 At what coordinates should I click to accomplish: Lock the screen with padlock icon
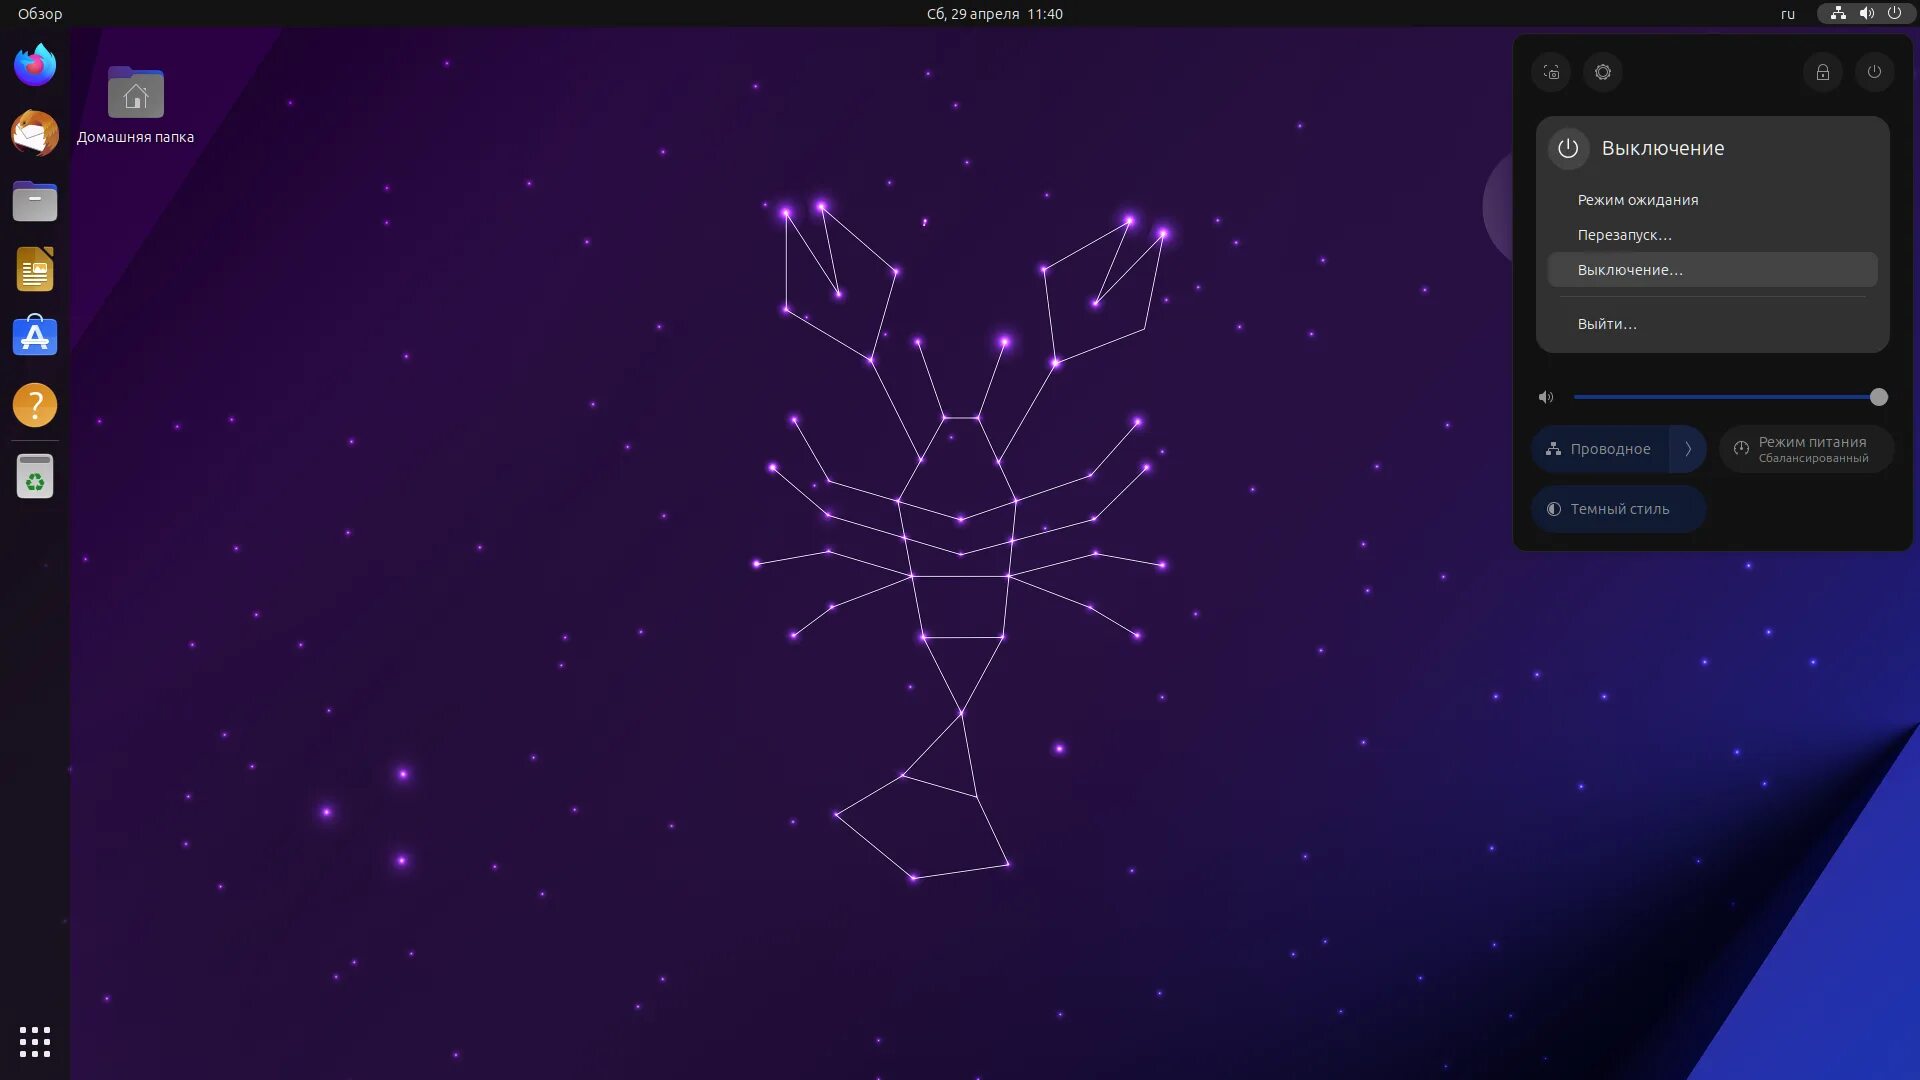[1823, 72]
